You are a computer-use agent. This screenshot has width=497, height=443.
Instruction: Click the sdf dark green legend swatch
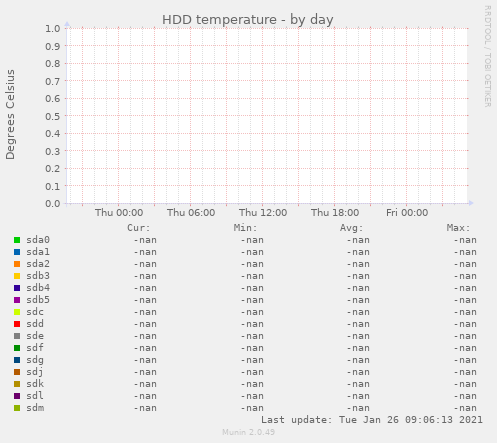tap(17, 348)
